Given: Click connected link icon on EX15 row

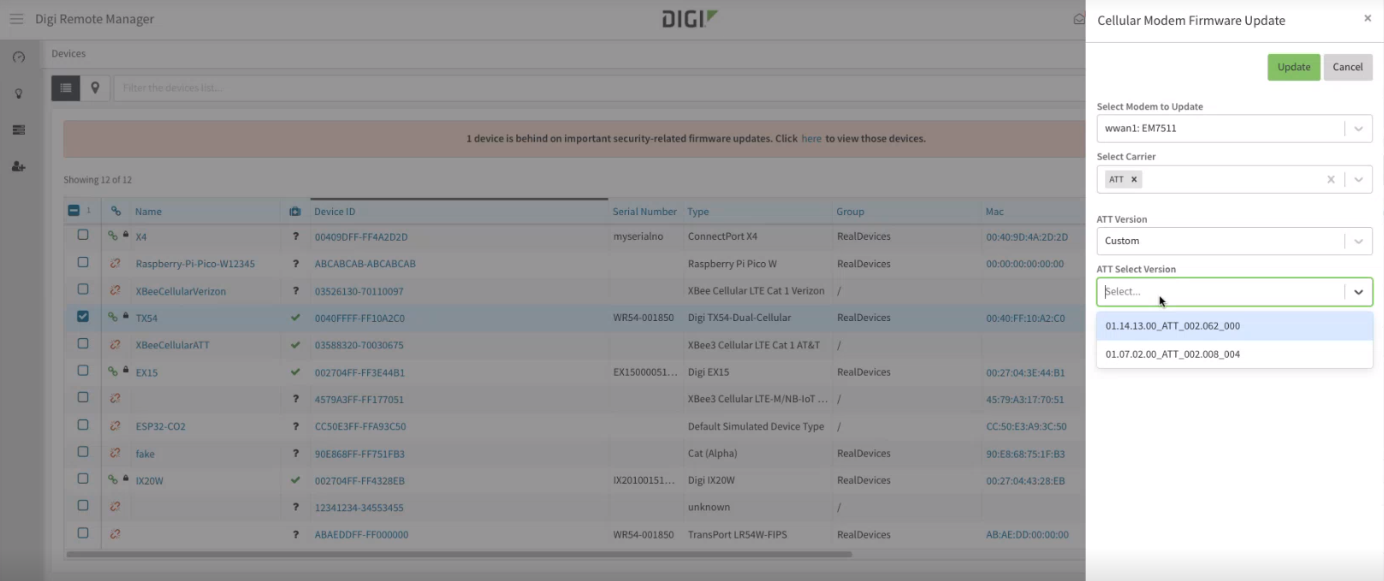Looking at the screenshot, I should point(113,371).
